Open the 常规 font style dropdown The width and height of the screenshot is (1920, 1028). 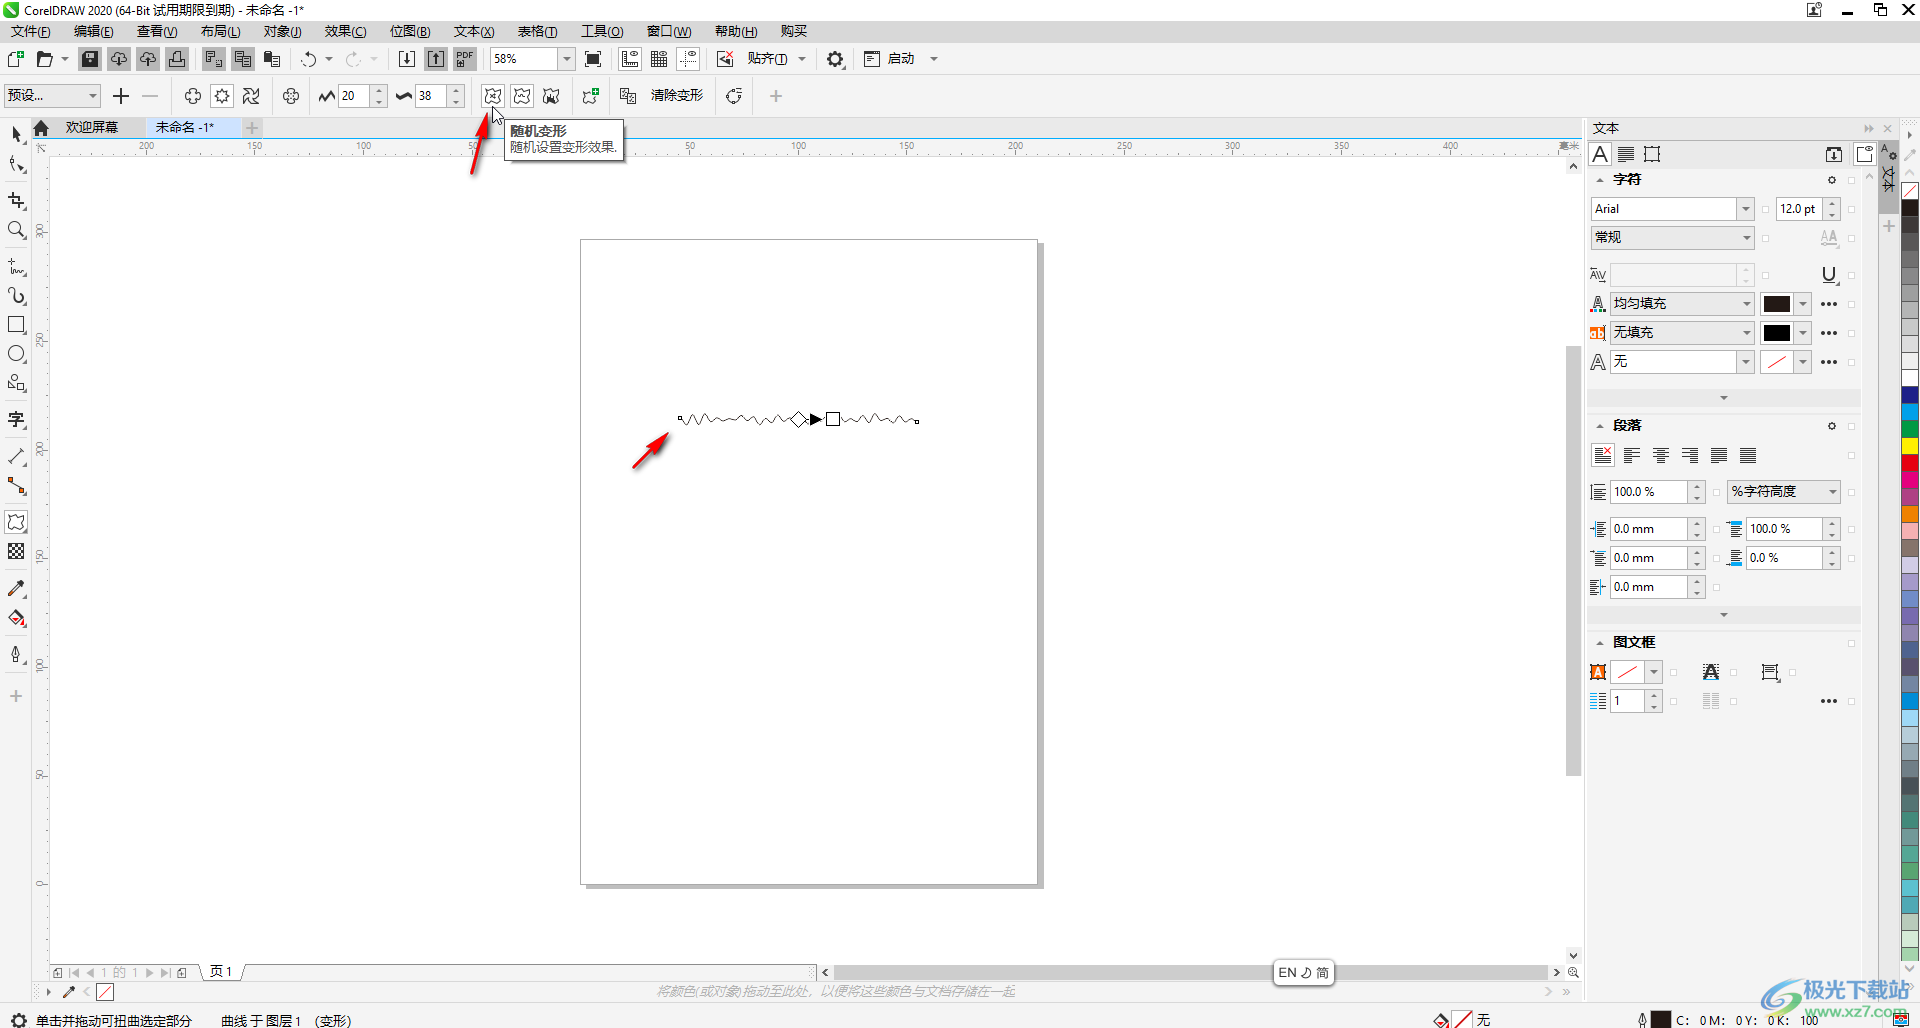1746,238
